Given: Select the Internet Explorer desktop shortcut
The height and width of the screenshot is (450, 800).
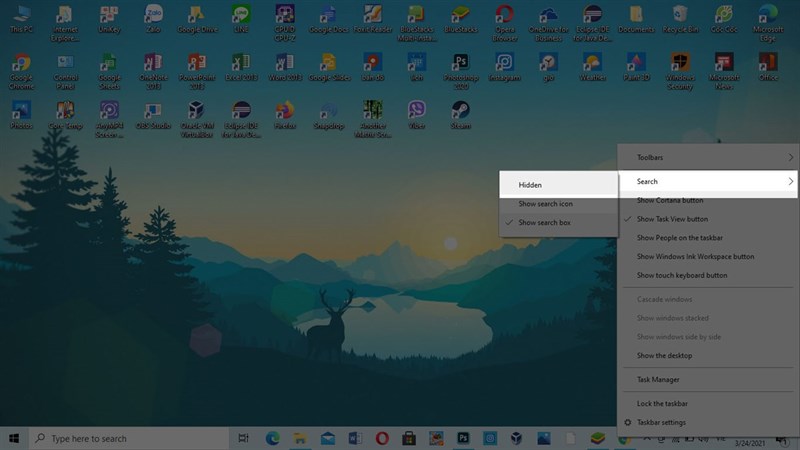Looking at the screenshot, I should [x=65, y=23].
